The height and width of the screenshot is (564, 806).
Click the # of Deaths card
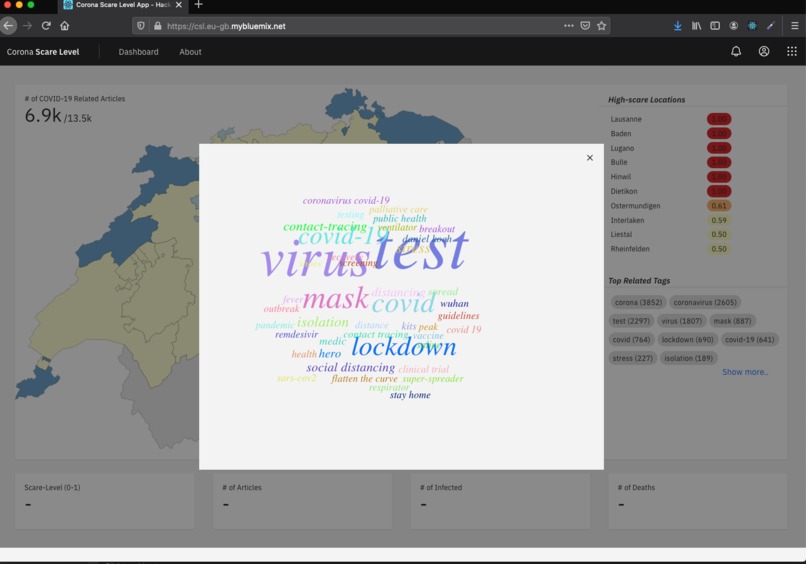[698, 501]
